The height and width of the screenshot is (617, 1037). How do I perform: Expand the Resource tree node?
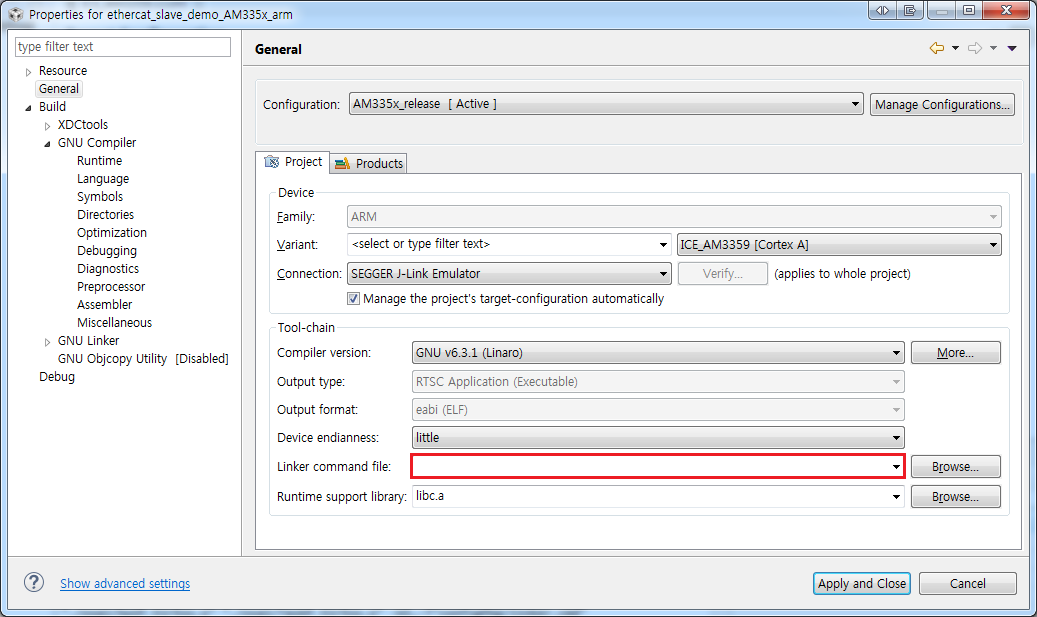pyautogui.click(x=28, y=71)
